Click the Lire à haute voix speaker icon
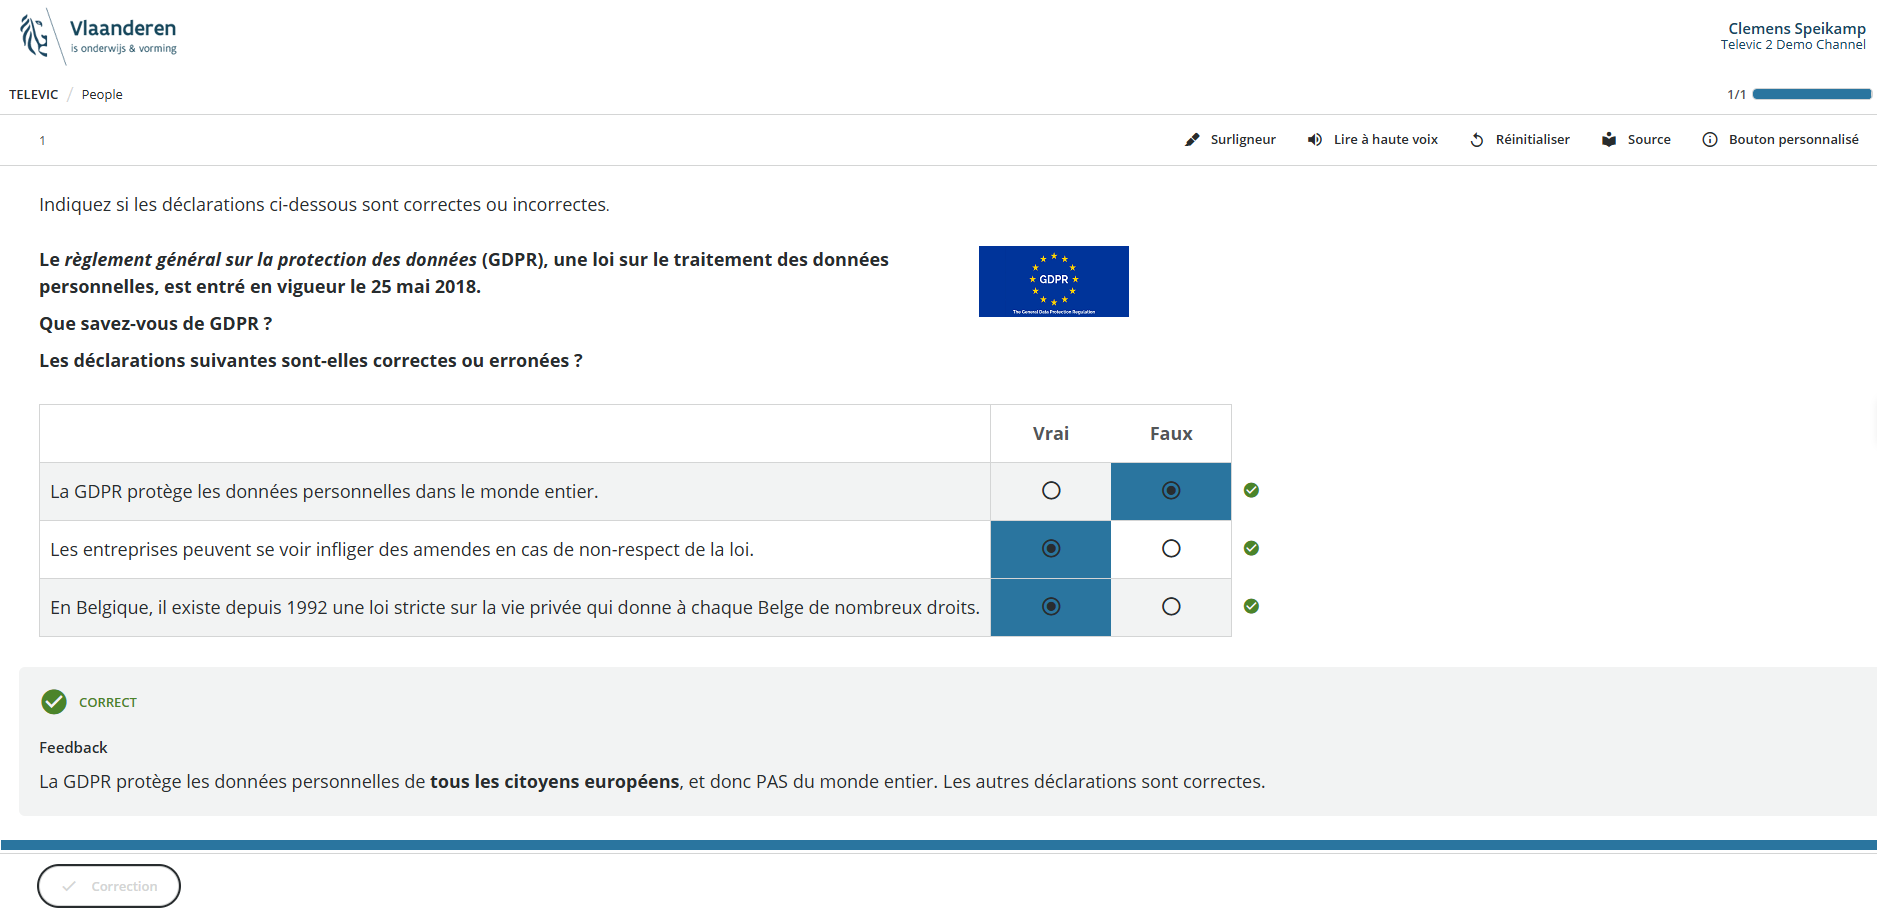 tap(1315, 140)
